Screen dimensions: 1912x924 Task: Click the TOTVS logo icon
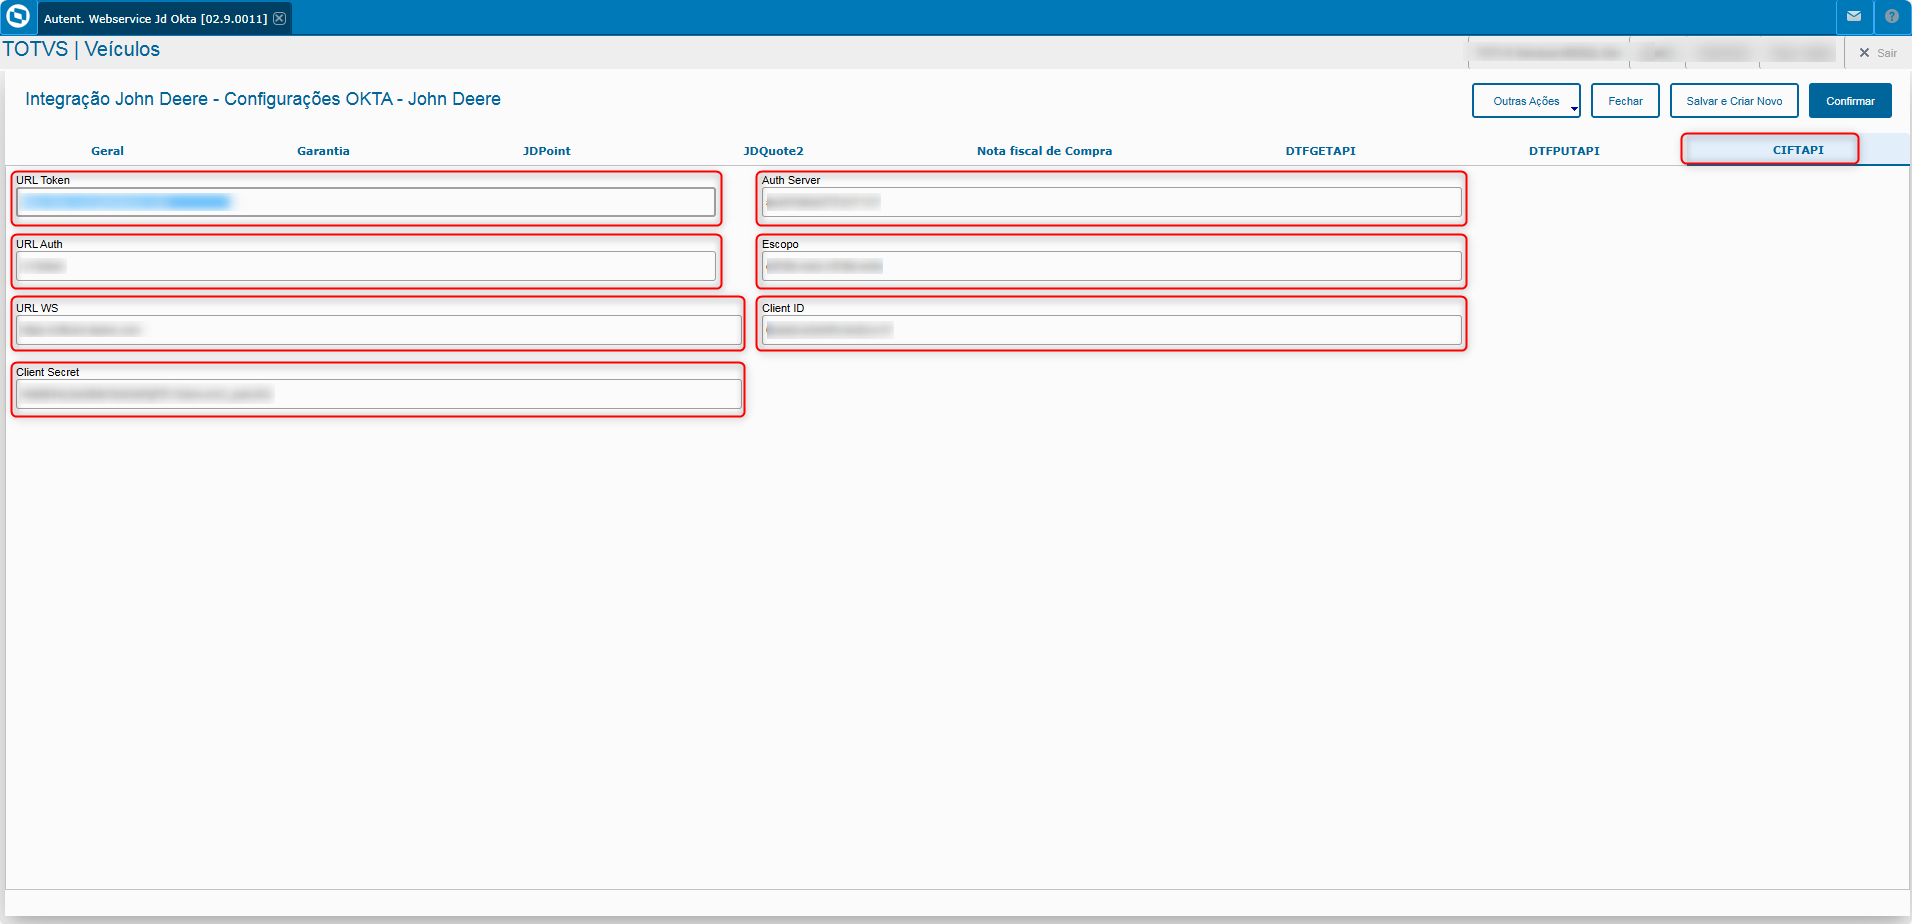tap(18, 17)
